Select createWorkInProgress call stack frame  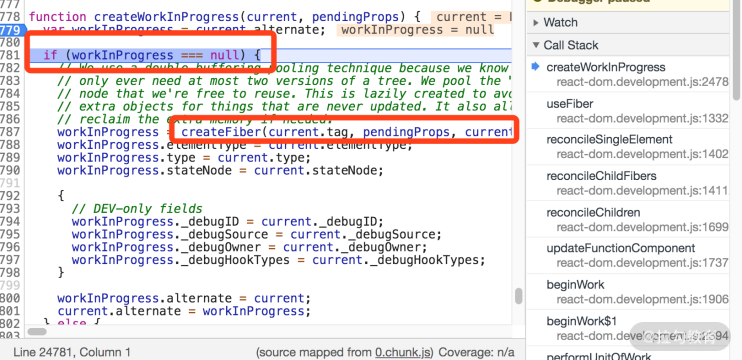(x=629, y=74)
